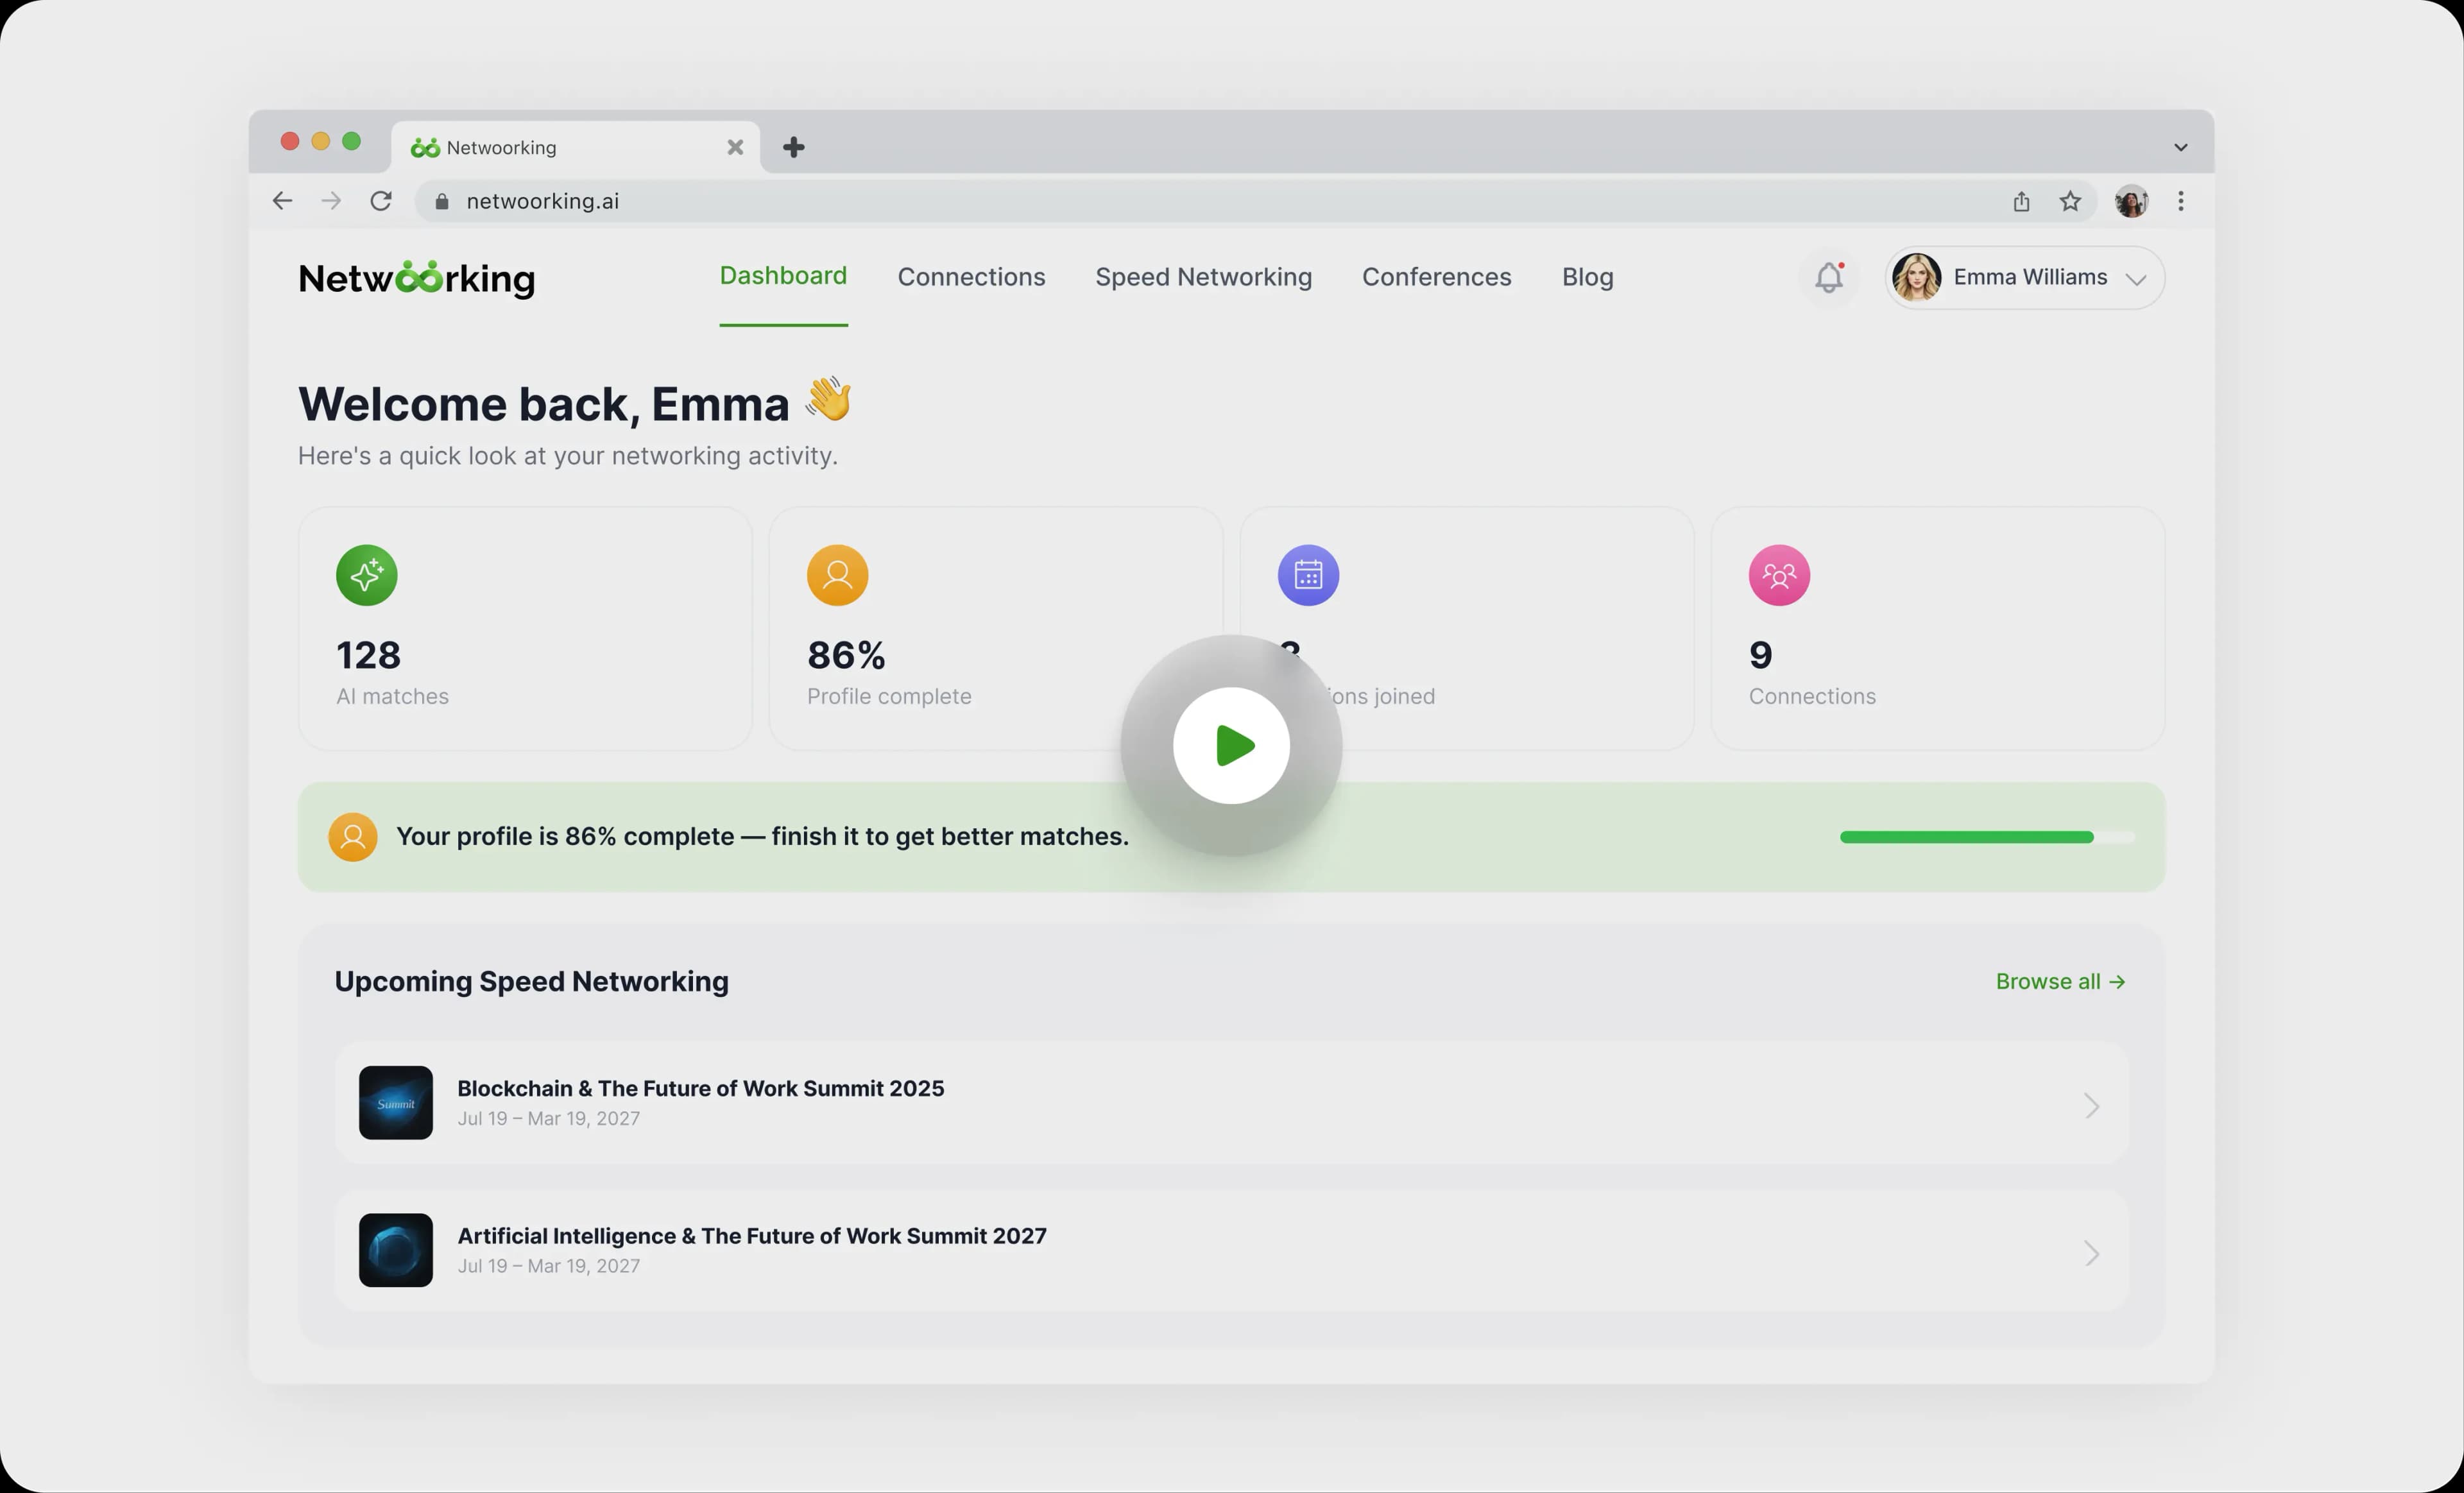Open Artificial Intelligence Summit 2027 event
The width and height of the screenshot is (2464, 1493).
coord(1231,1250)
